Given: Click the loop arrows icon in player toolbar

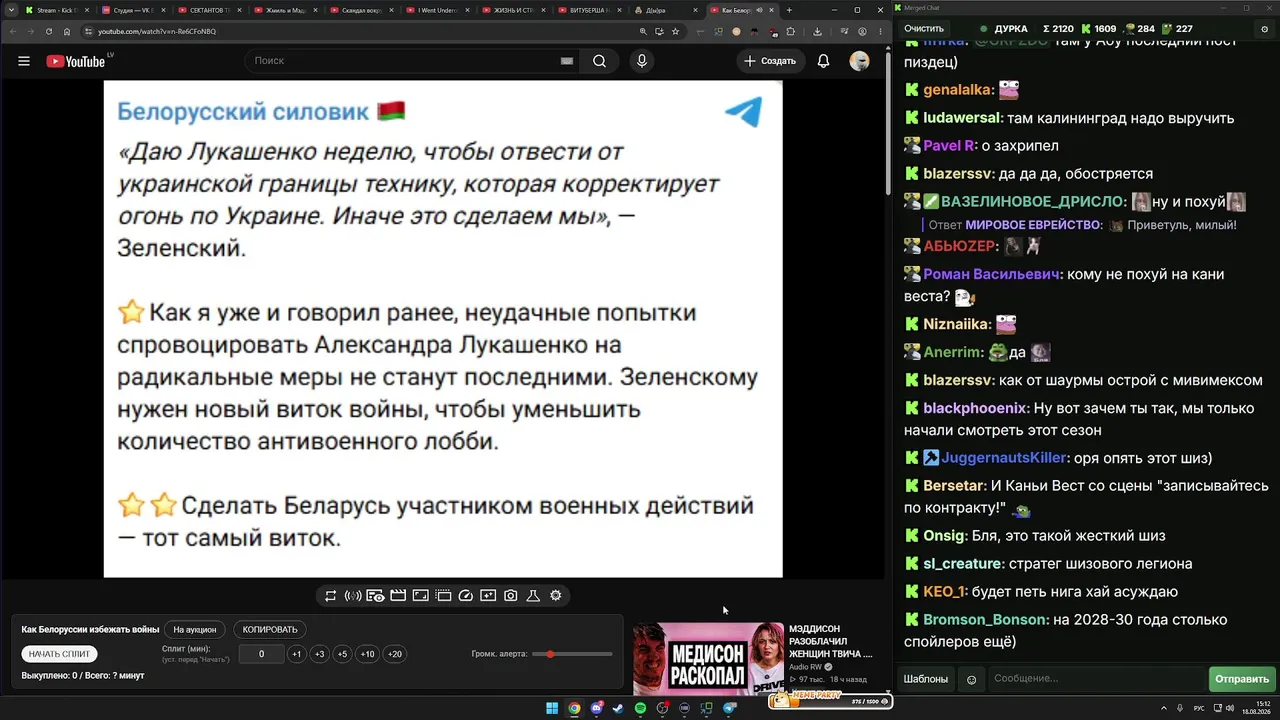Looking at the screenshot, I should click(x=331, y=596).
